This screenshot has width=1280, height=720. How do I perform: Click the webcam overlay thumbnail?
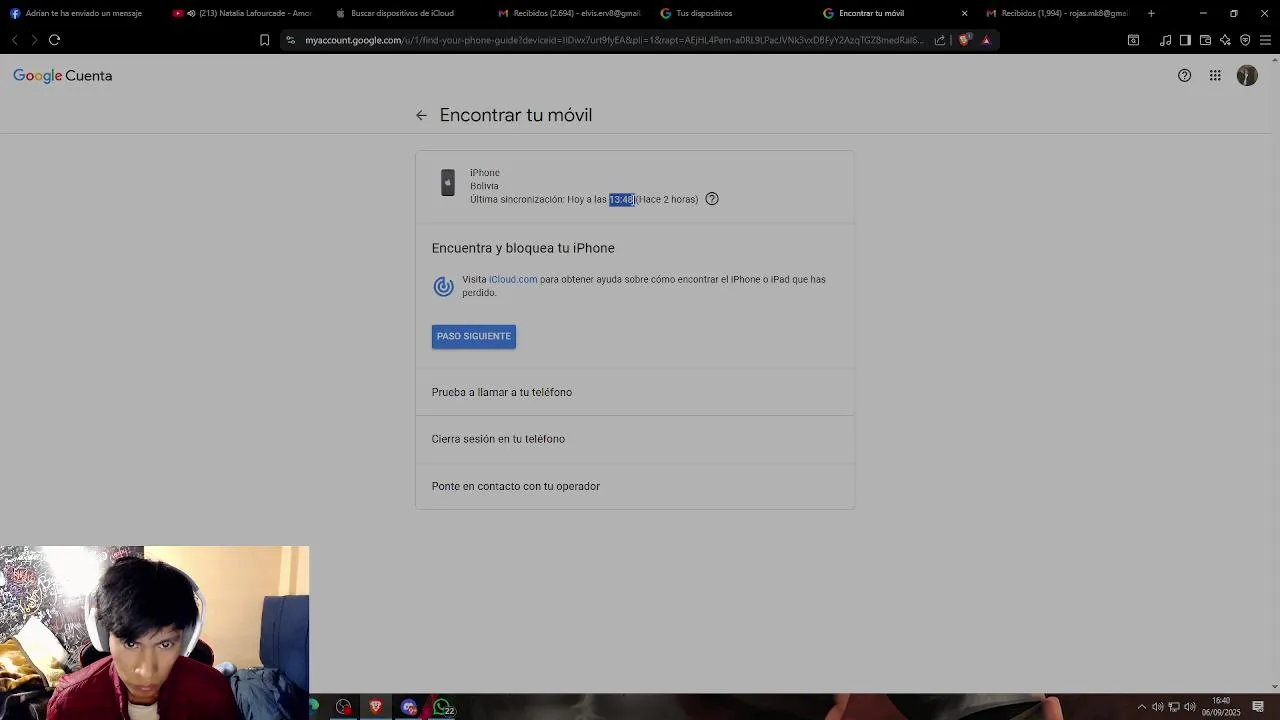[x=155, y=633]
